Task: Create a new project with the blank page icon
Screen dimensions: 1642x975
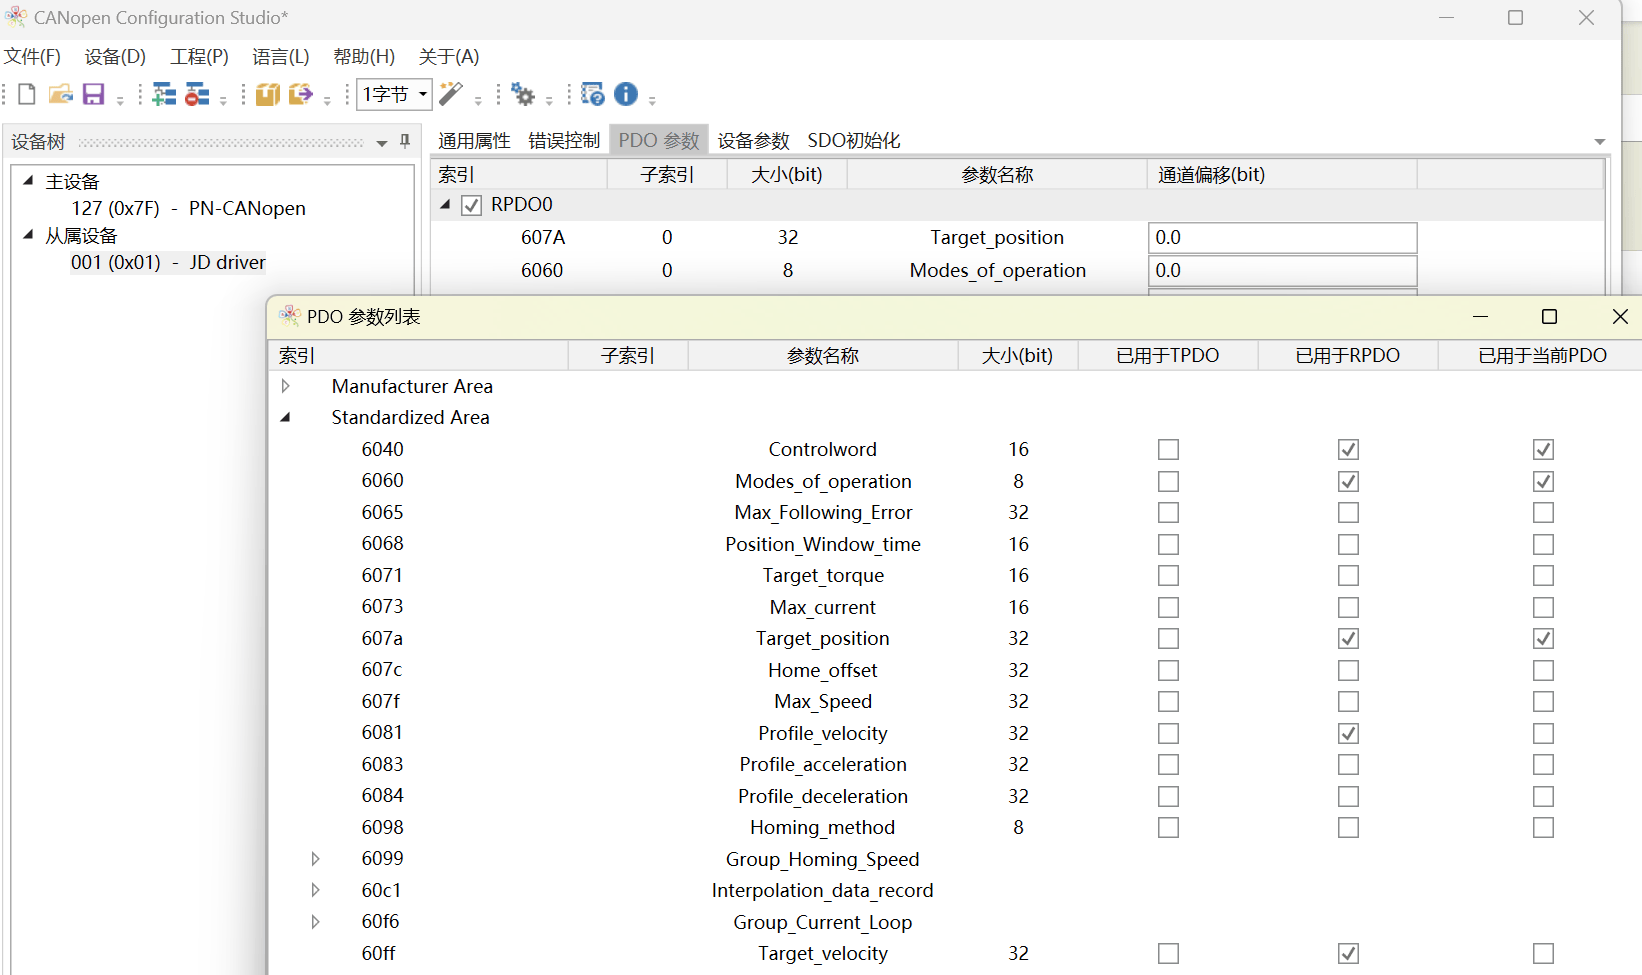Action: click(27, 94)
